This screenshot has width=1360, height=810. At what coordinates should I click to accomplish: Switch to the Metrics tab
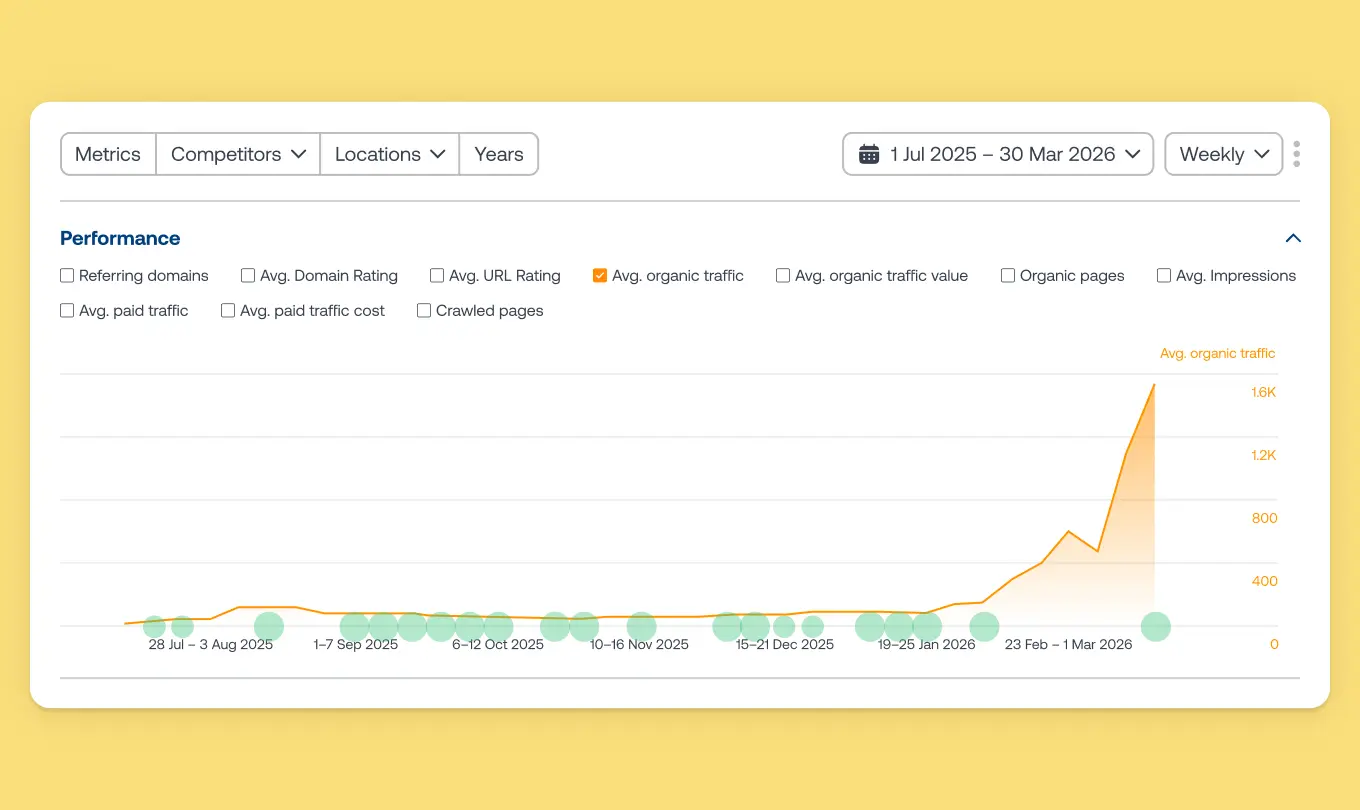[107, 154]
